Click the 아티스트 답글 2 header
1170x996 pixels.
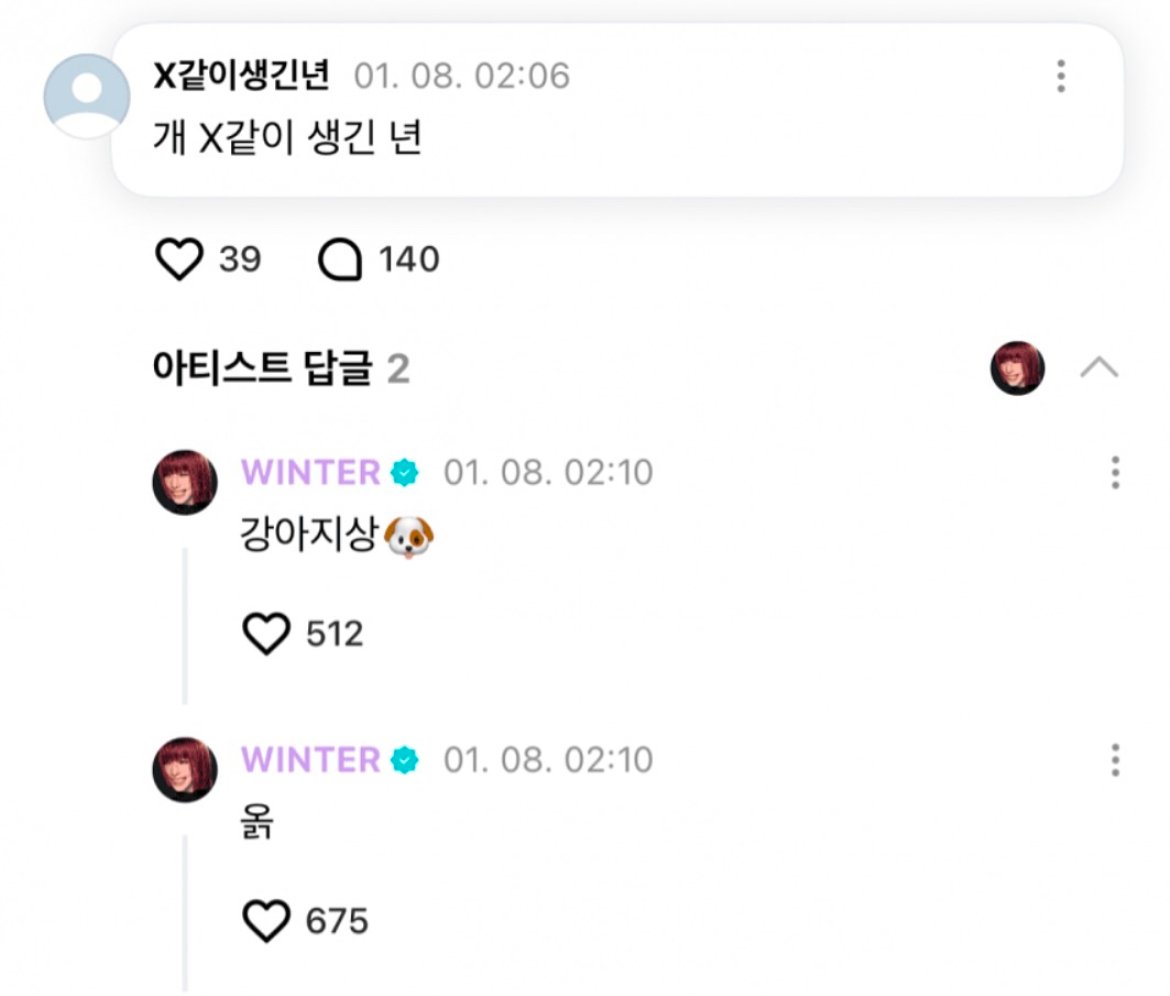click(x=281, y=368)
